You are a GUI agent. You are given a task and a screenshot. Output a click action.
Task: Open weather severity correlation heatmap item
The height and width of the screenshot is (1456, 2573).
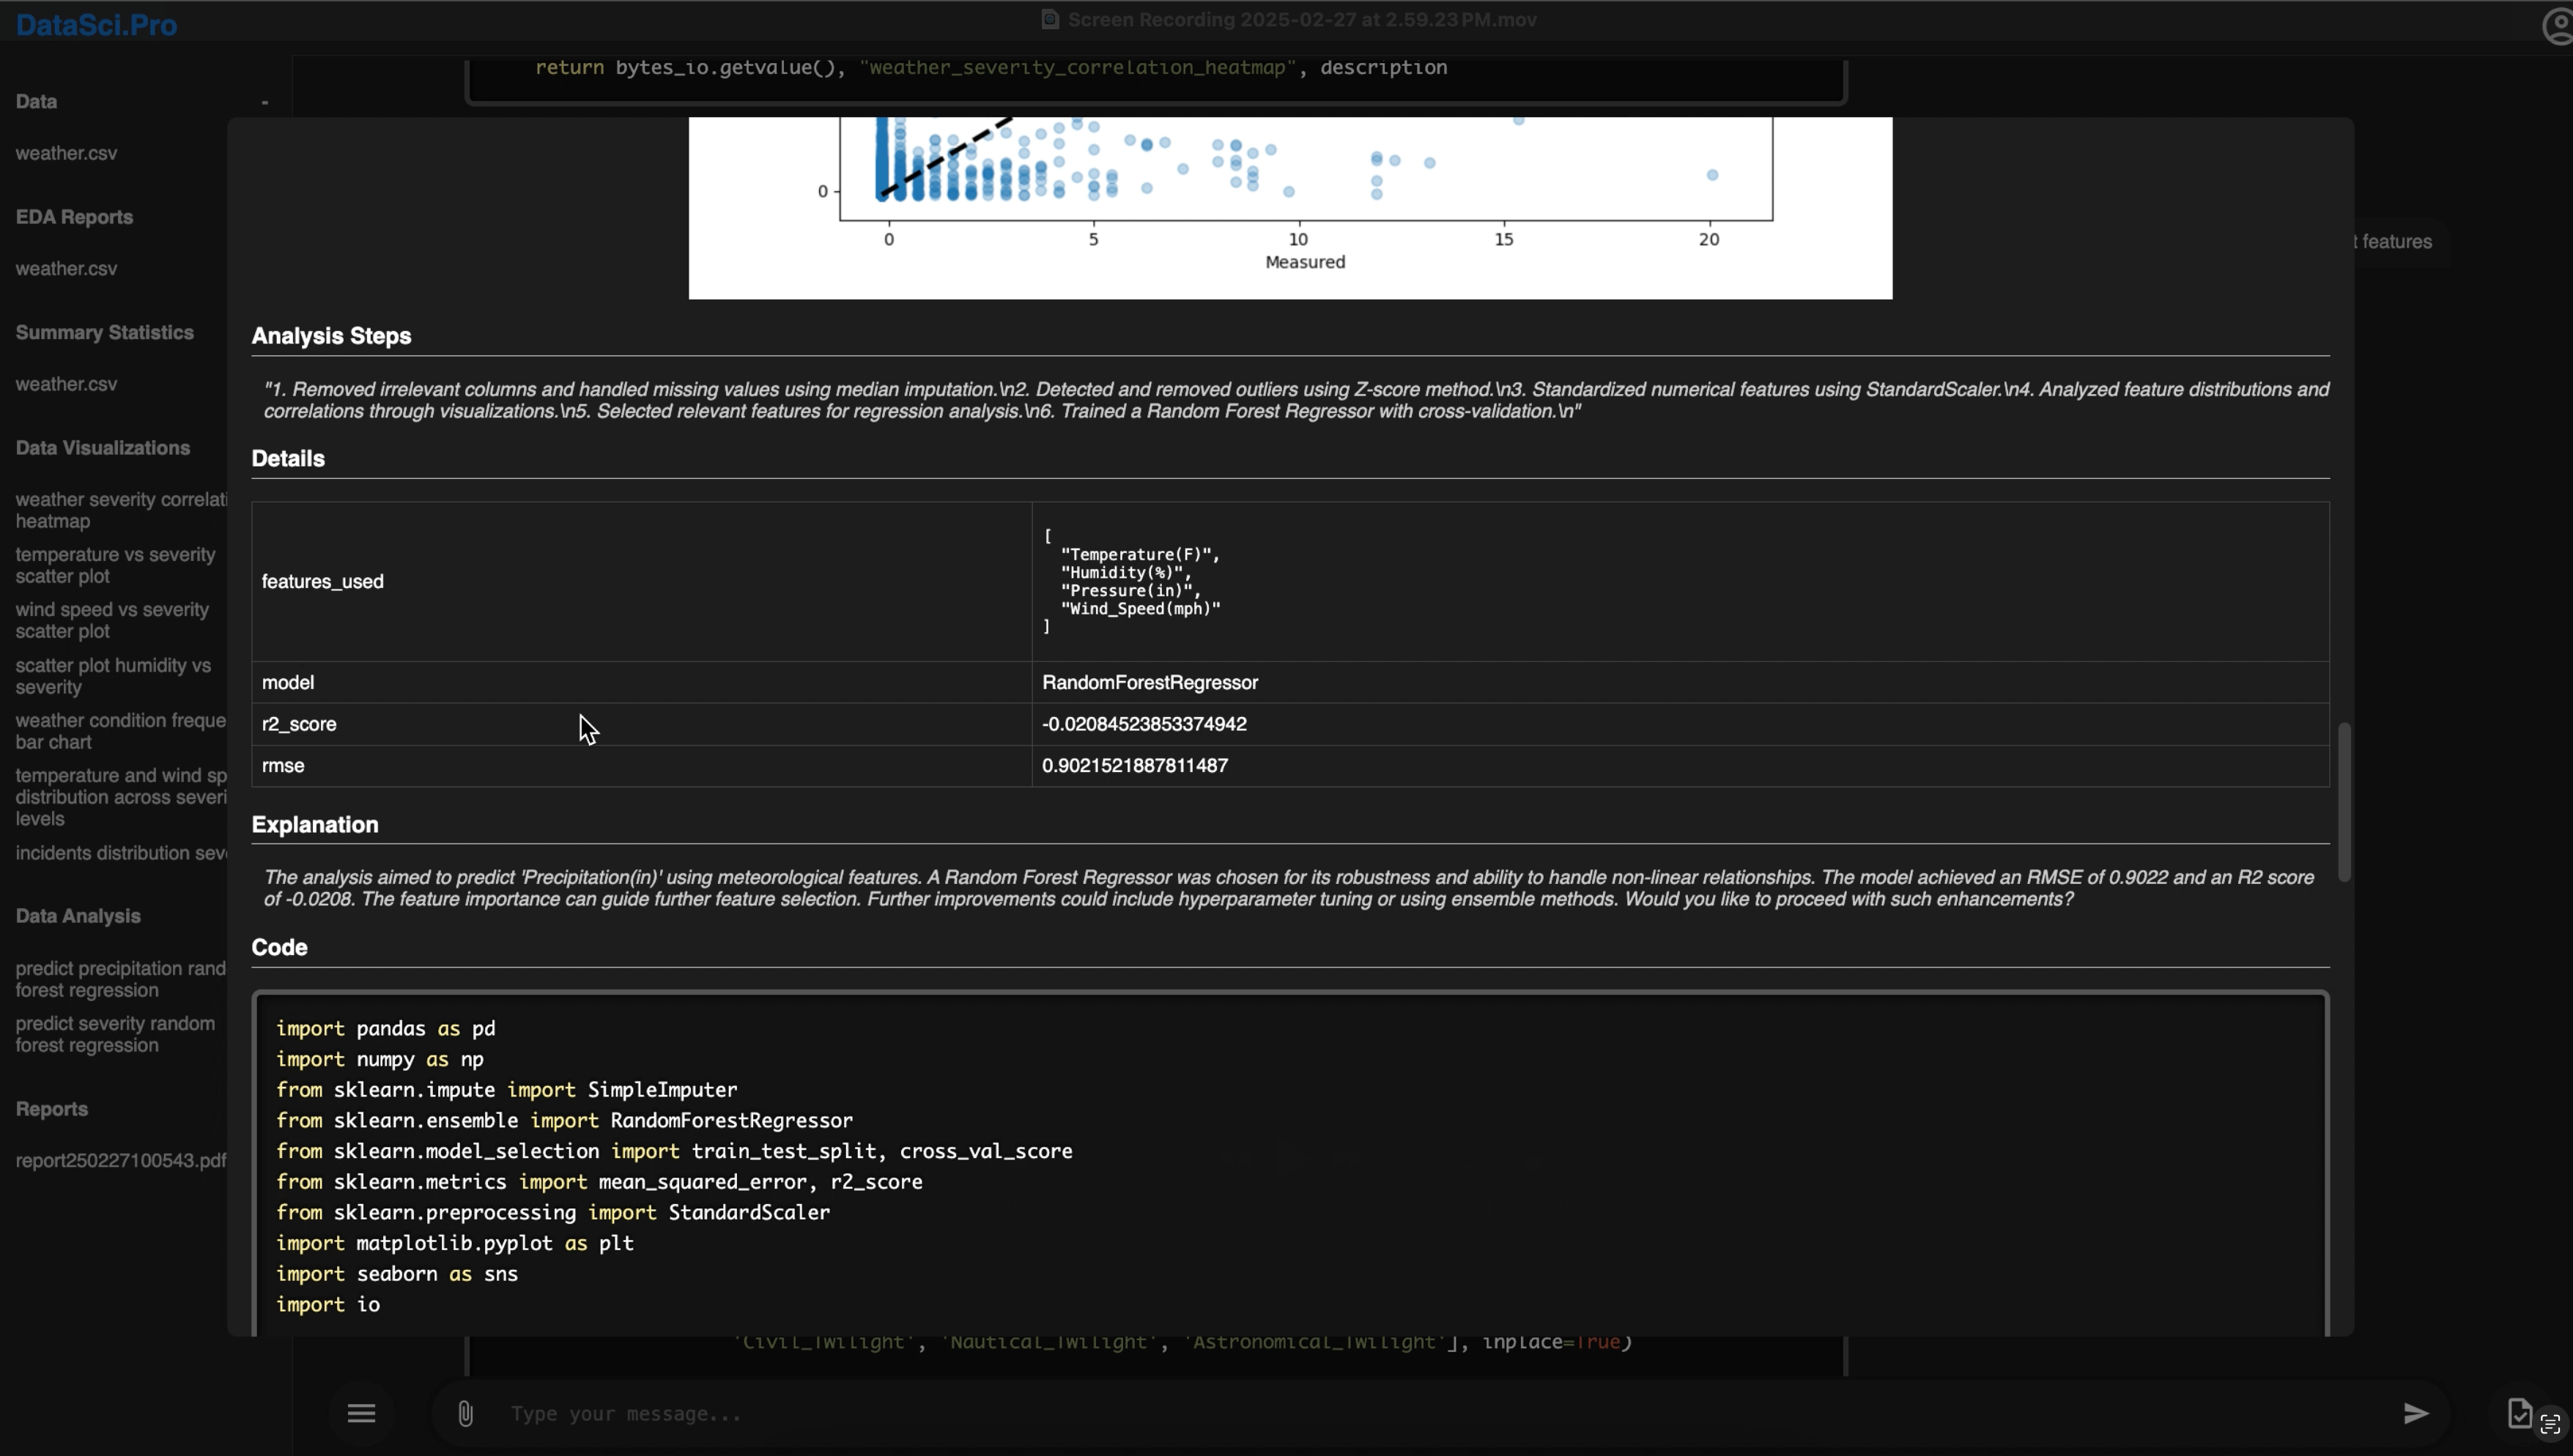(x=120, y=510)
